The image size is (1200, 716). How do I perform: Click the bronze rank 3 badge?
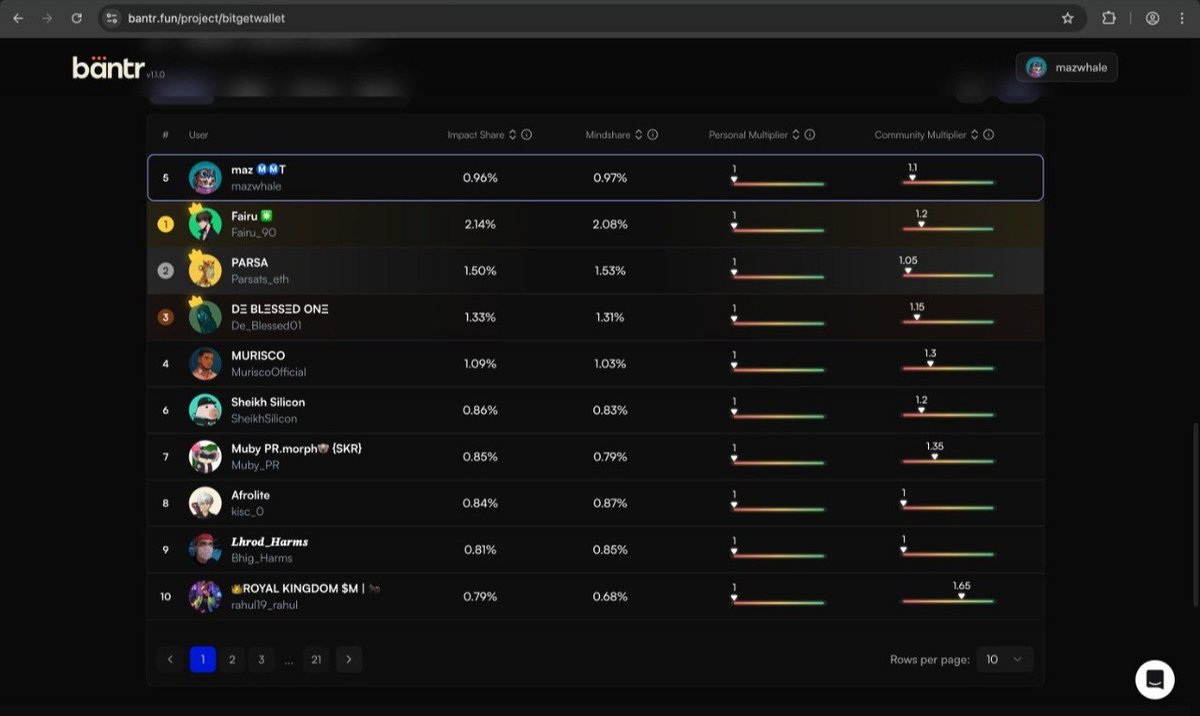[x=166, y=317]
